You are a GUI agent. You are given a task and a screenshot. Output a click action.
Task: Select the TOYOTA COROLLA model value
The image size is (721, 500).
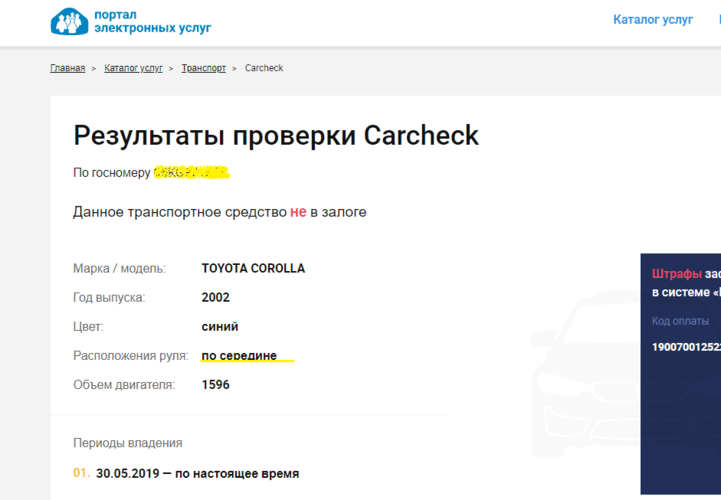[253, 269]
